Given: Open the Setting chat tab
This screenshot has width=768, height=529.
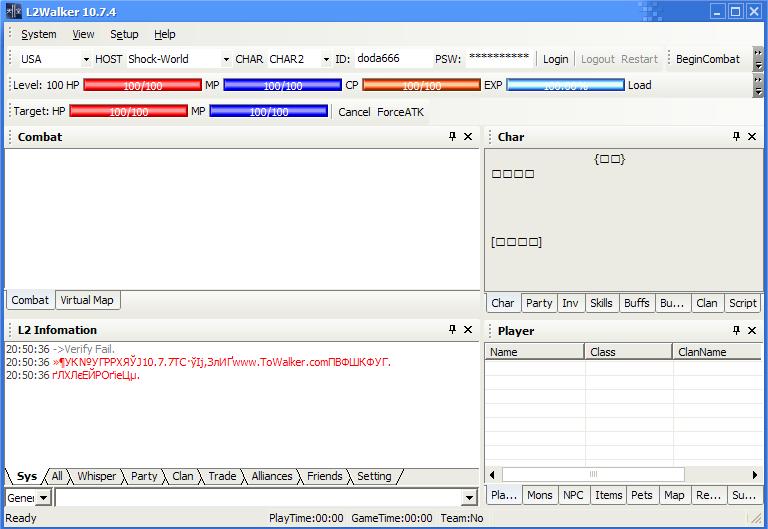Looking at the screenshot, I should (374, 476).
